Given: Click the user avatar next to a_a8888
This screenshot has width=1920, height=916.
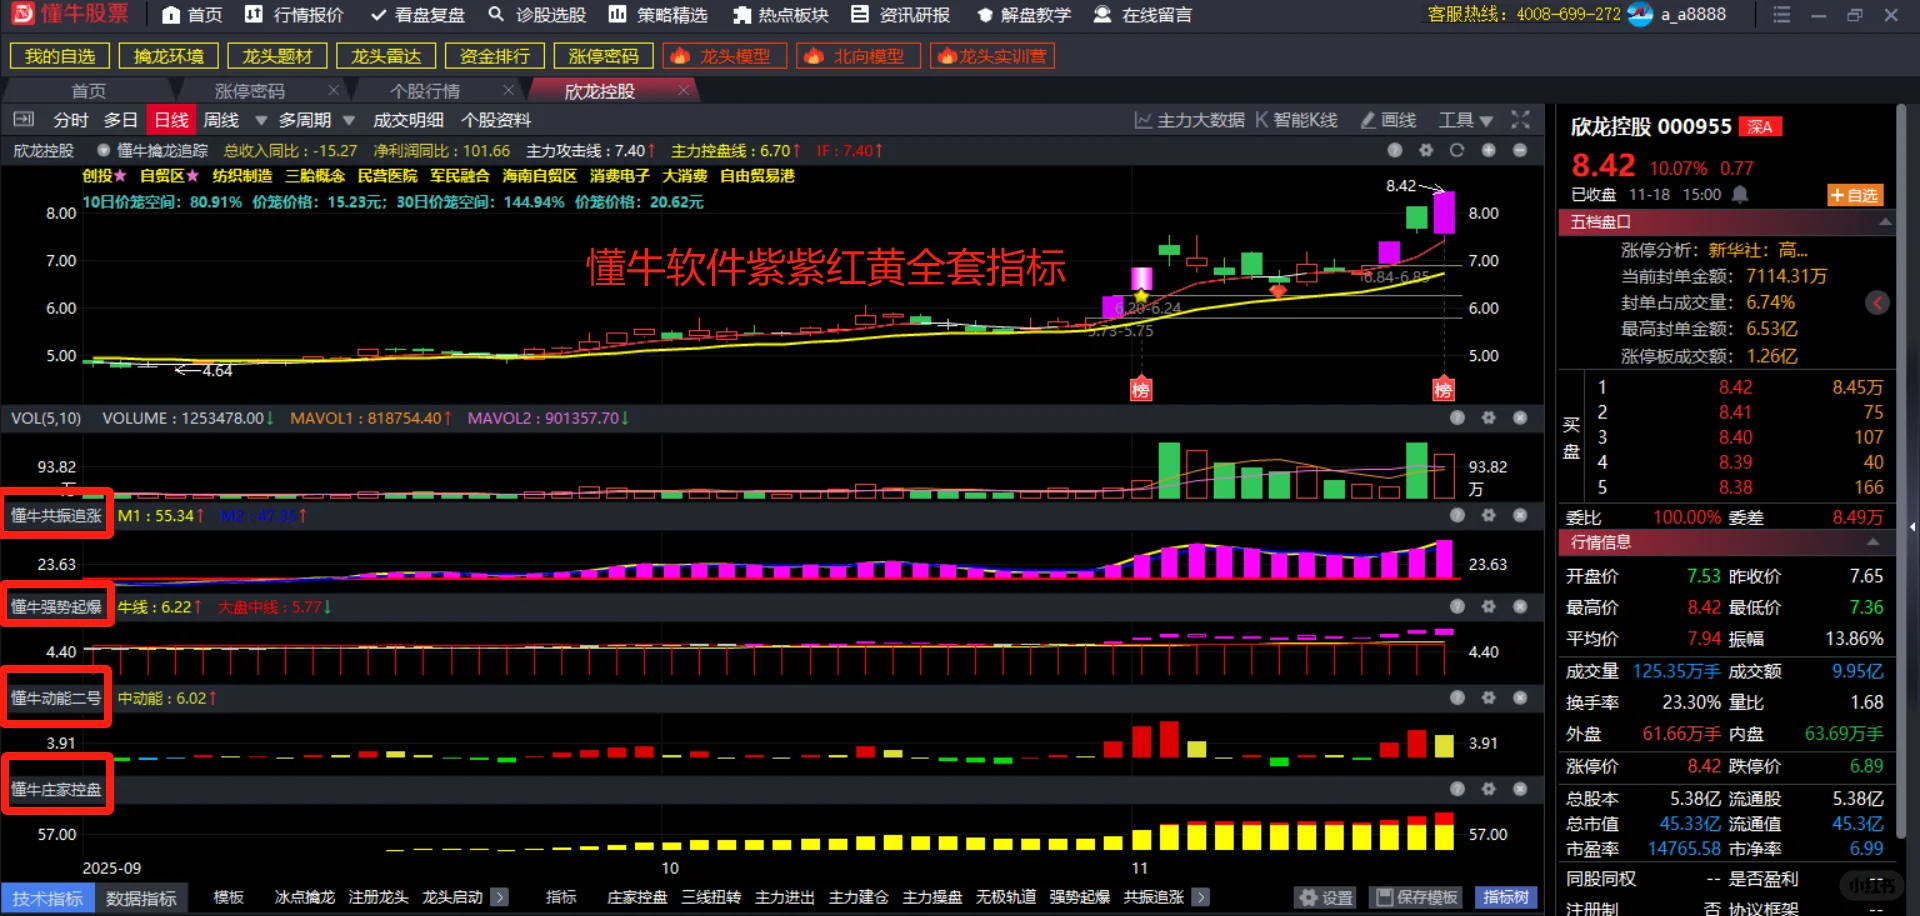Looking at the screenshot, I should pyautogui.click(x=1640, y=15).
